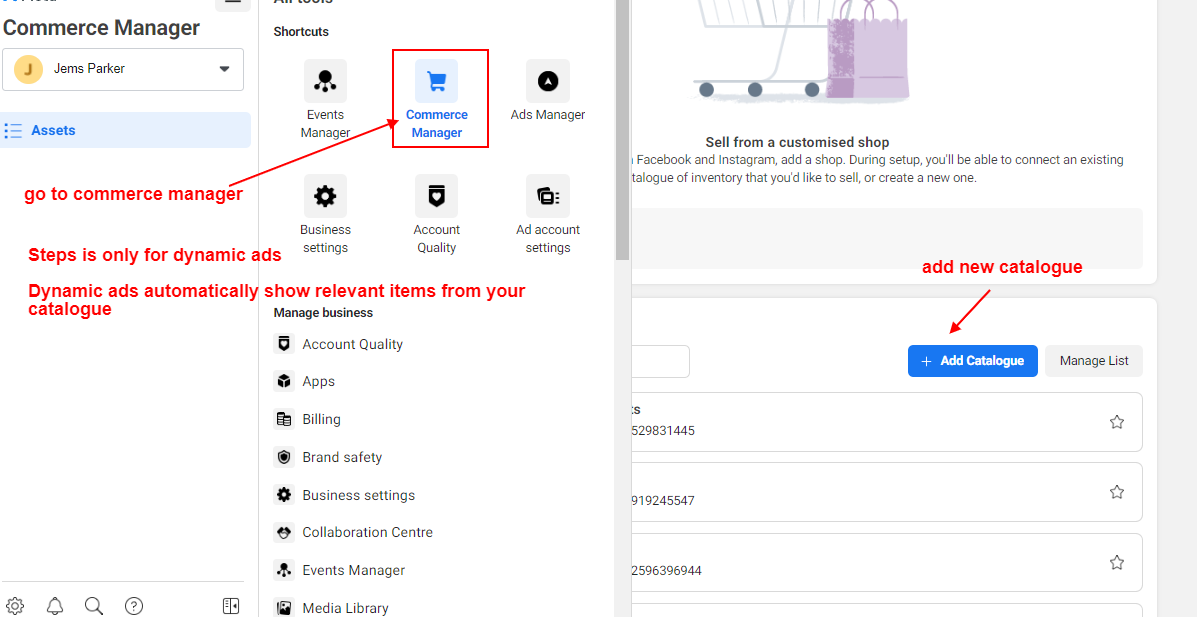Collapse the sidebar using the panel icon

(x=231, y=606)
